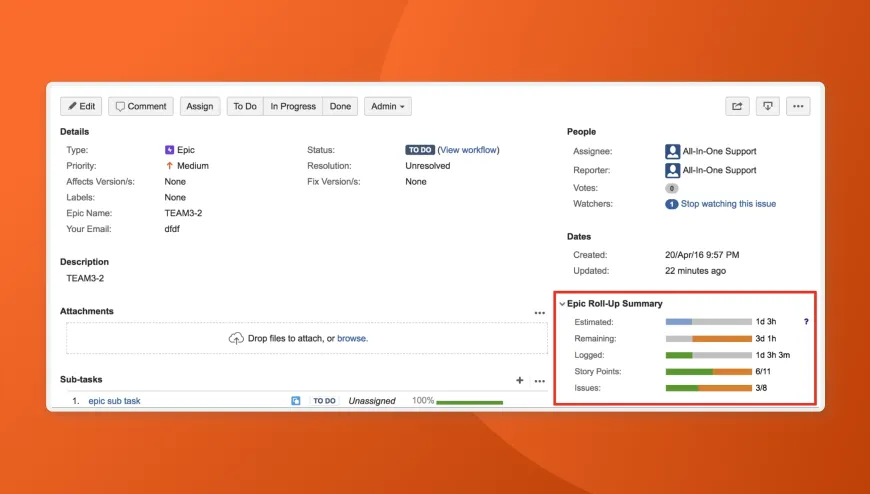The image size is (870, 494).
Task: Open the View workflow link
Action: pos(468,150)
